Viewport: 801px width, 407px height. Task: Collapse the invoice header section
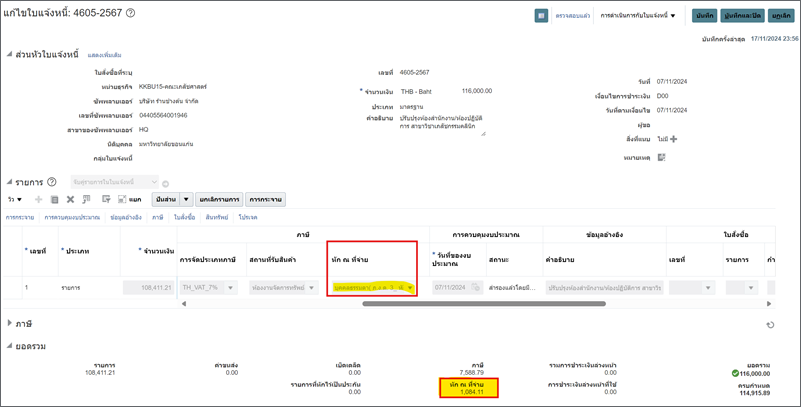click(11, 54)
